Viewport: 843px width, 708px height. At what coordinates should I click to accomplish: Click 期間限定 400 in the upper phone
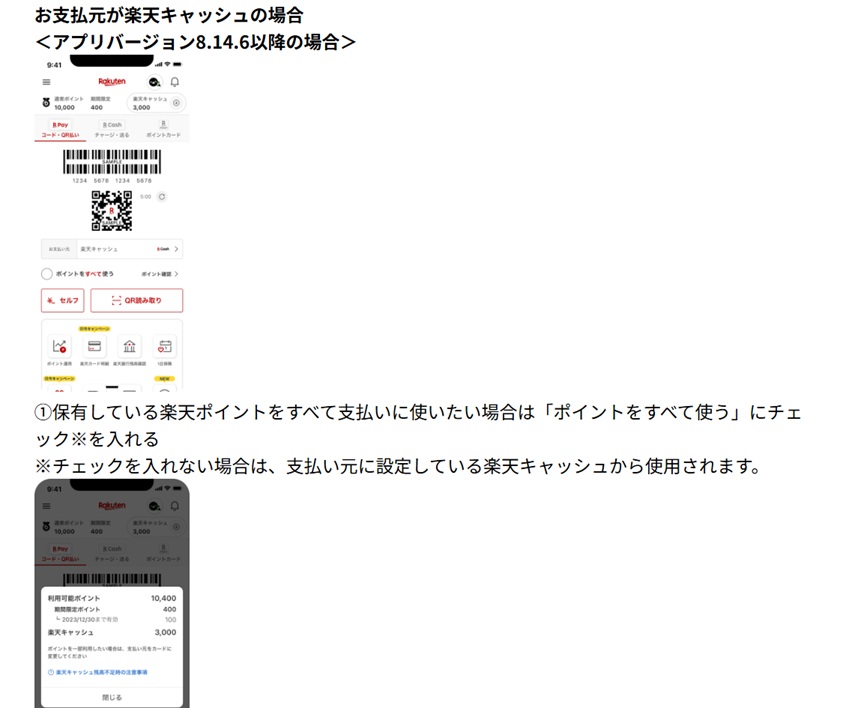click(x=100, y=103)
